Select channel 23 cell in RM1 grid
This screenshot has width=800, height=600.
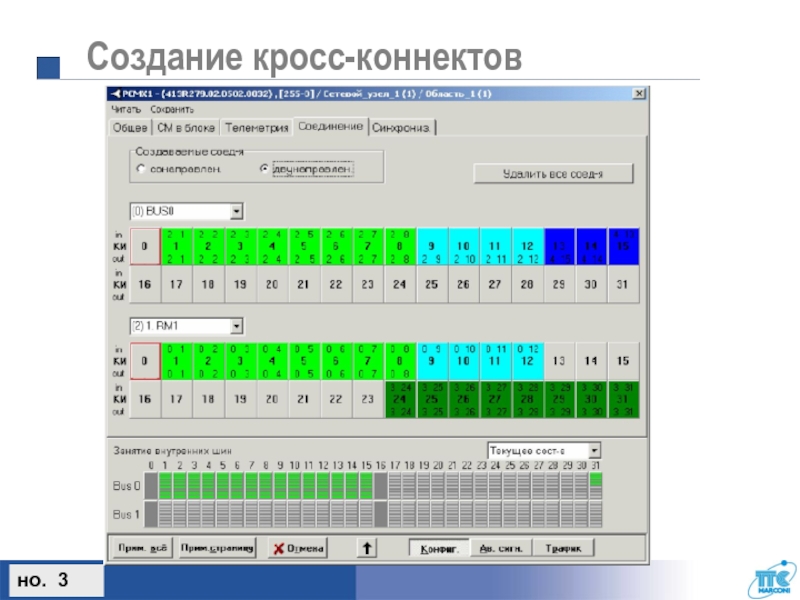(368, 399)
